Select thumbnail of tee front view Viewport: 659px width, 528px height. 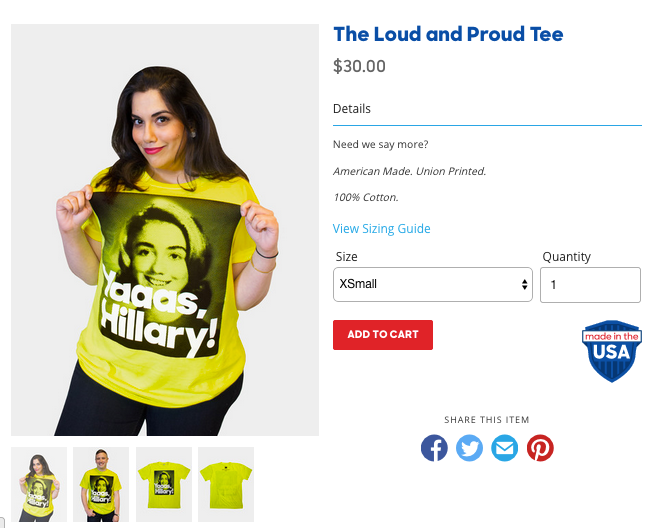[x=164, y=484]
